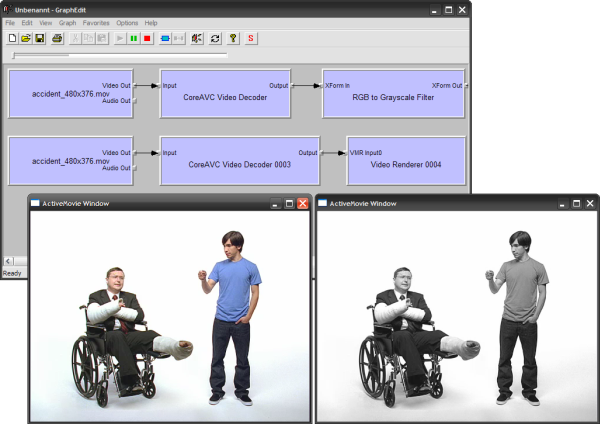
Task: Open the Edit menu
Action: click(x=27, y=23)
